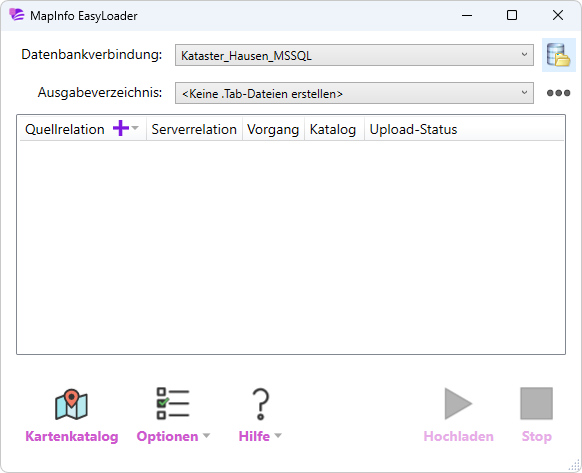Expand the Datenbankverbindung dropdown
The image size is (582, 473).
(x=524, y=55)
